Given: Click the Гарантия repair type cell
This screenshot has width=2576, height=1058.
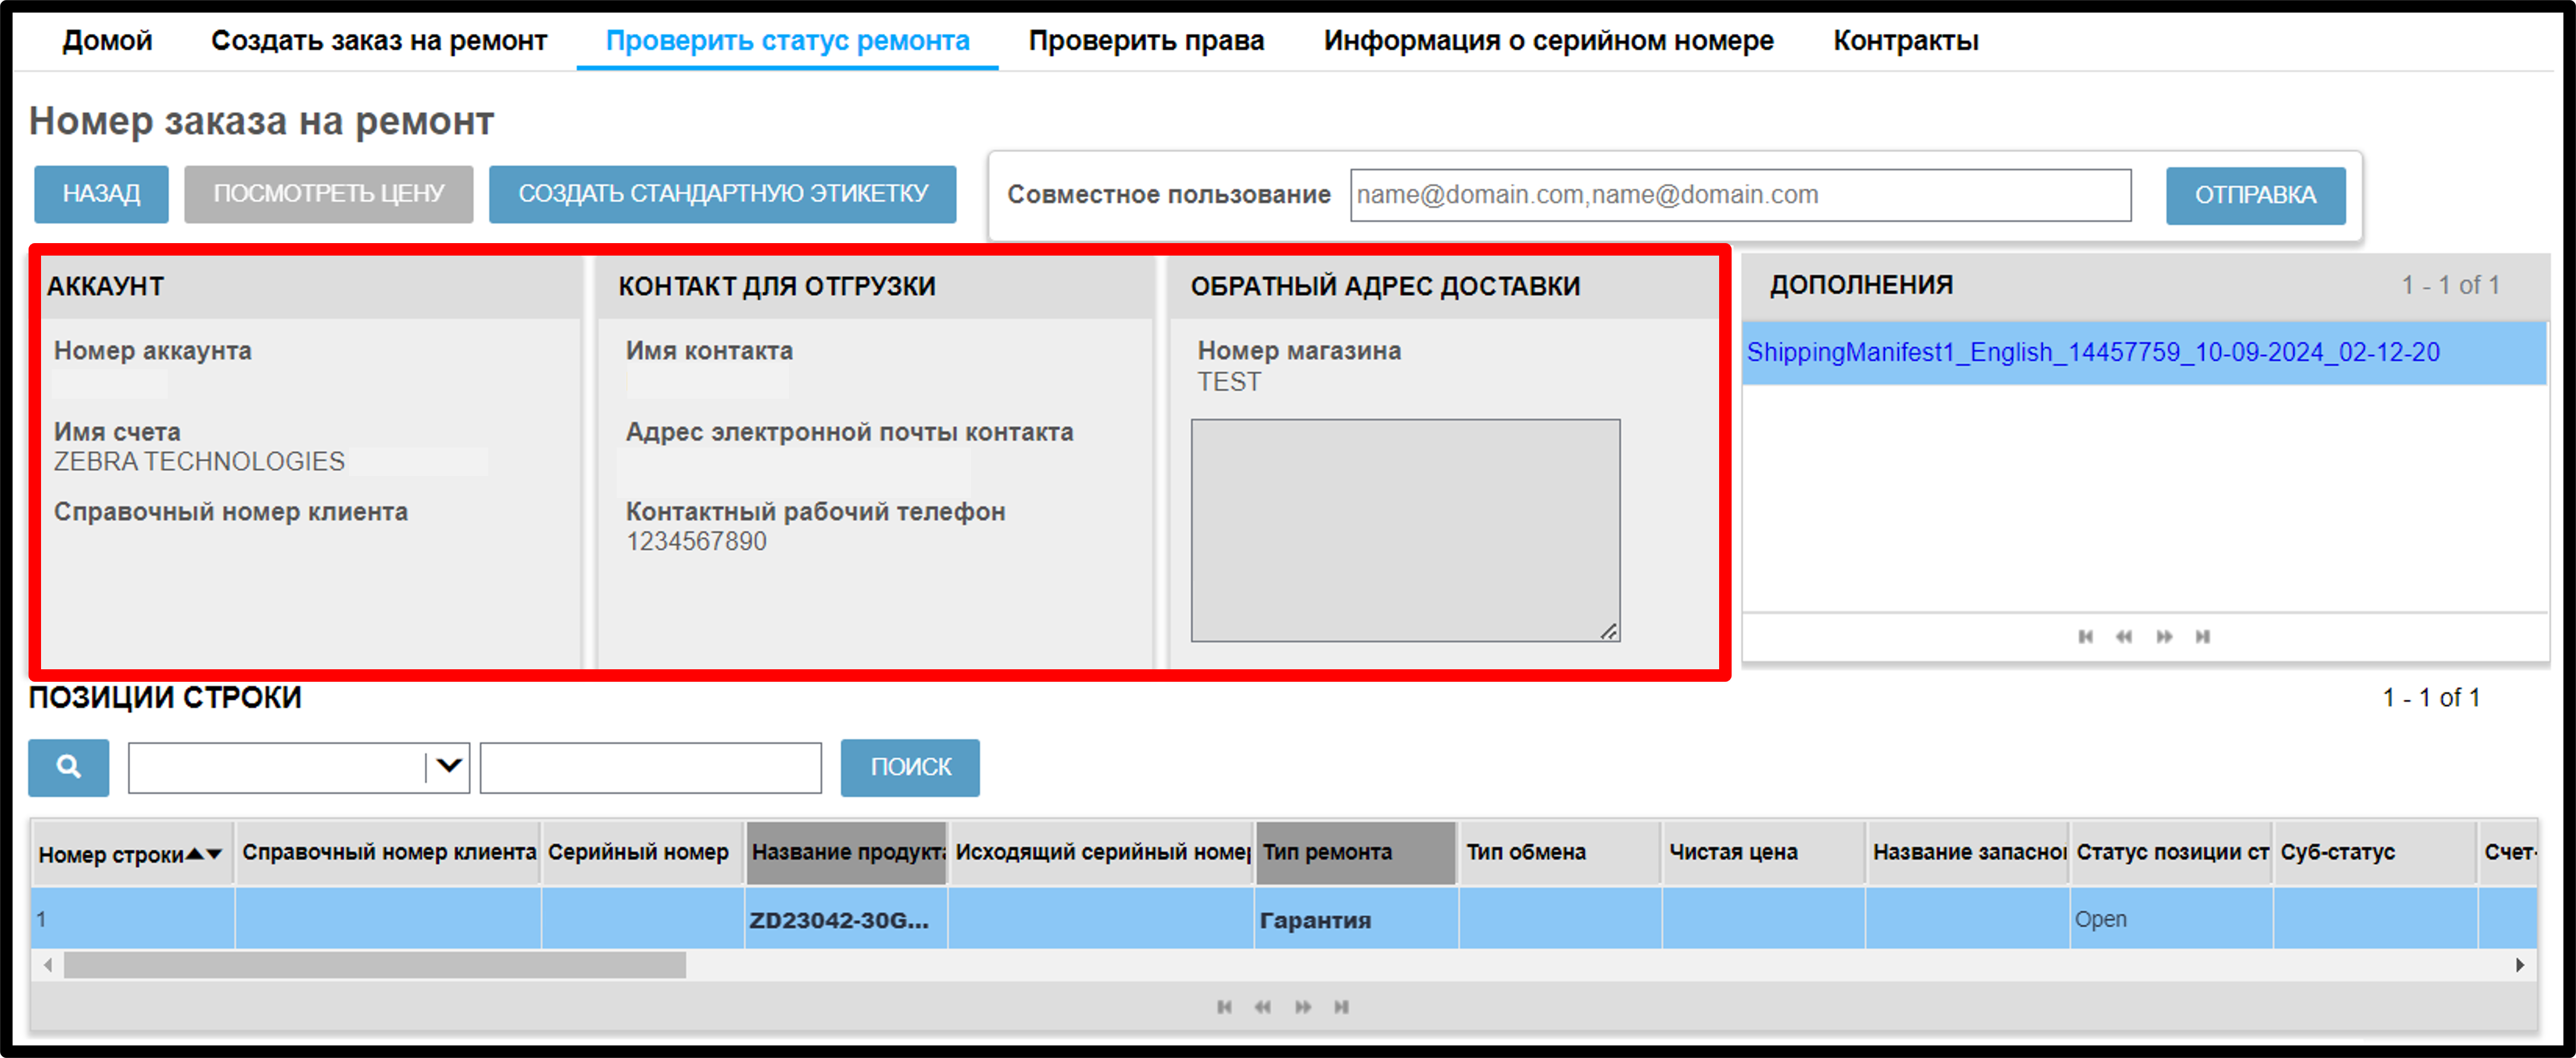Looking at the screenshot, I should [x=1355, y=919].
